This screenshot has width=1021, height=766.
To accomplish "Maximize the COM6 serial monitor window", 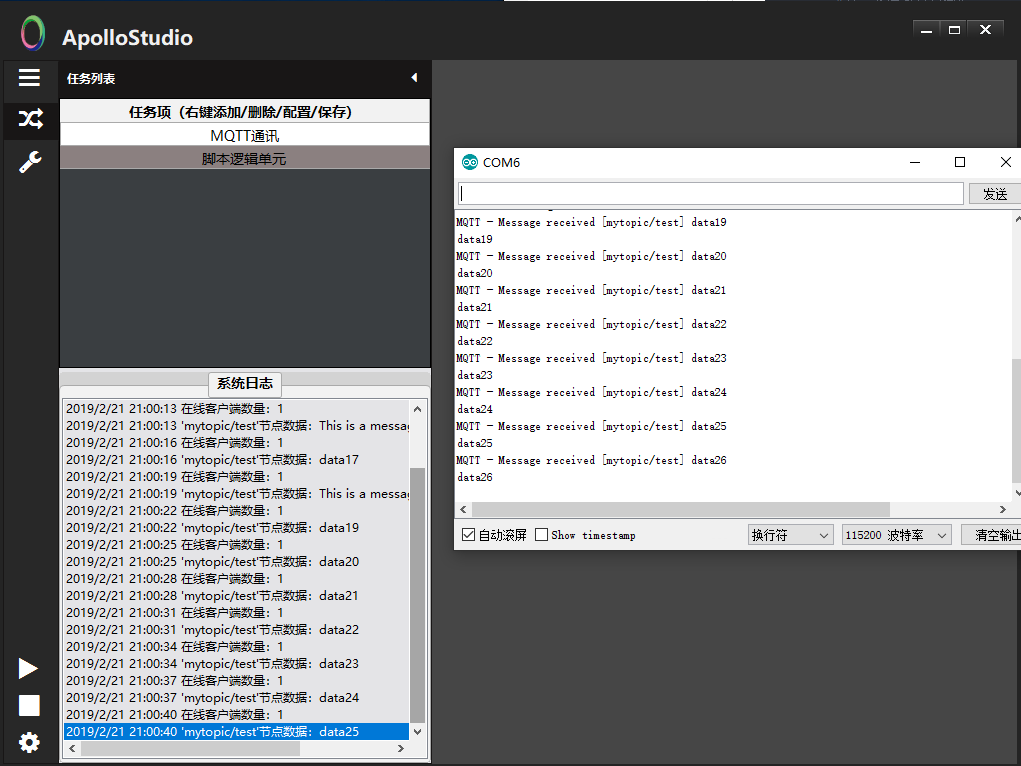I will point(960,162).
